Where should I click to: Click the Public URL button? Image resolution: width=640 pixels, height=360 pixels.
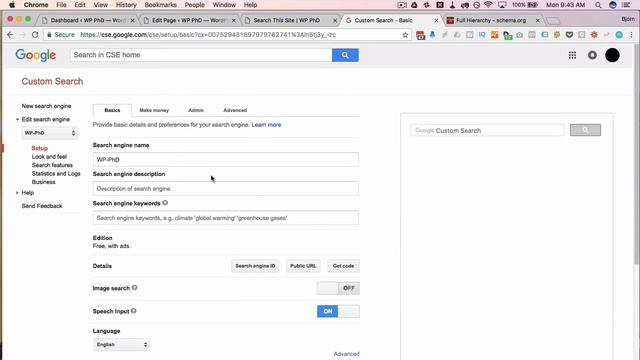303,266
